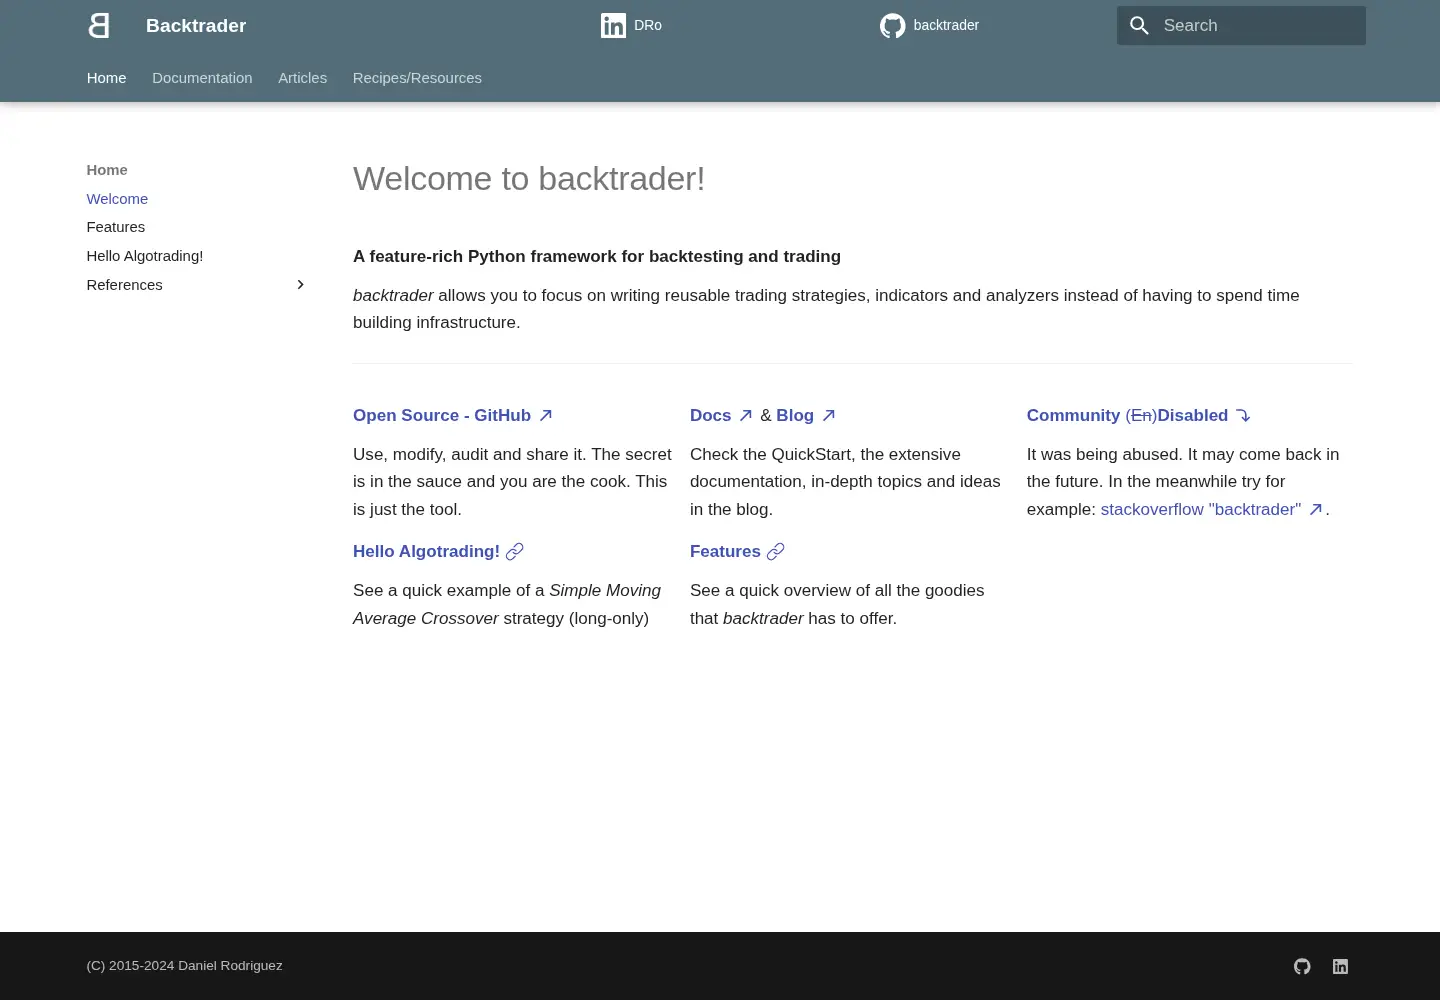Open the Recipes/Resources tab
Image resolution: width=1440 pixels, height=1000 pixels.
tap(417, 78)
